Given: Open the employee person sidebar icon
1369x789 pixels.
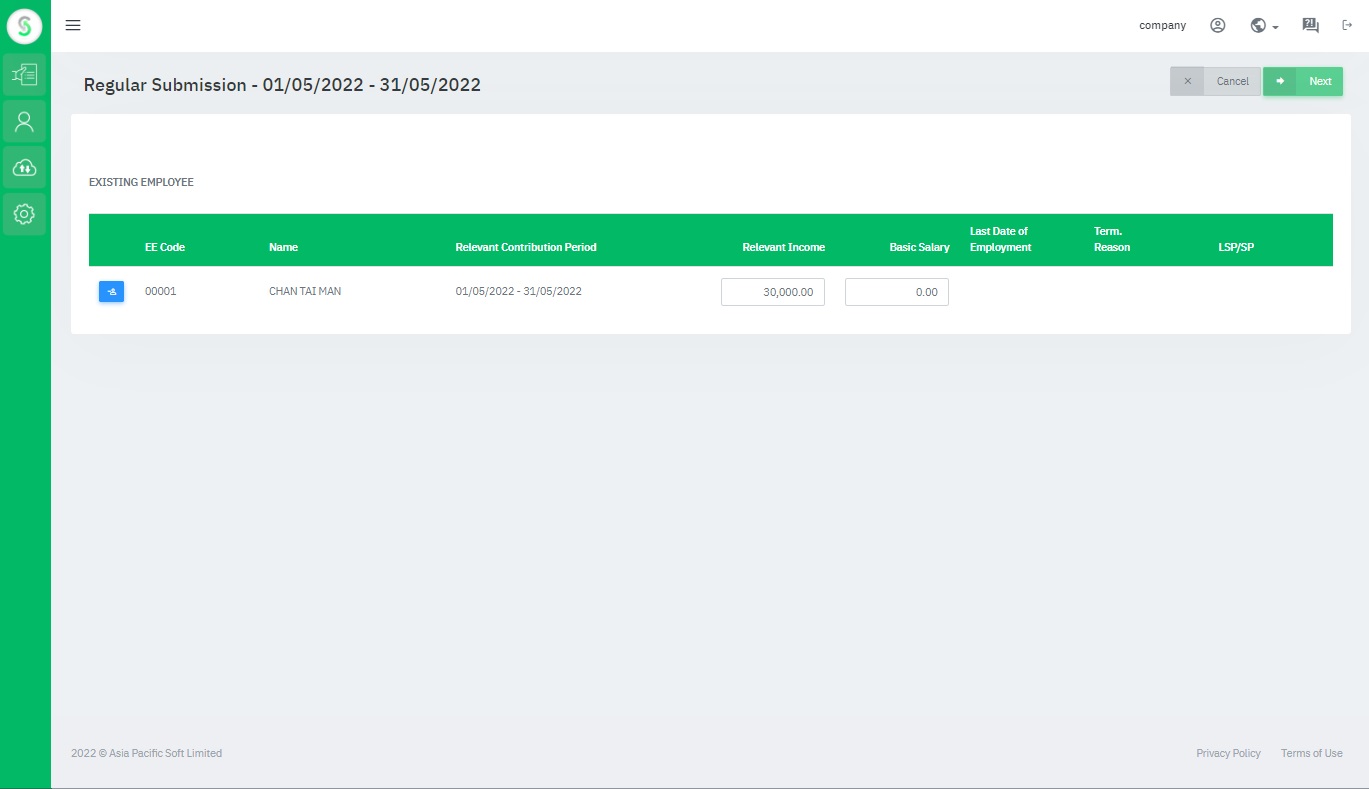Looking at the screenshot, I should click(25, 122).
